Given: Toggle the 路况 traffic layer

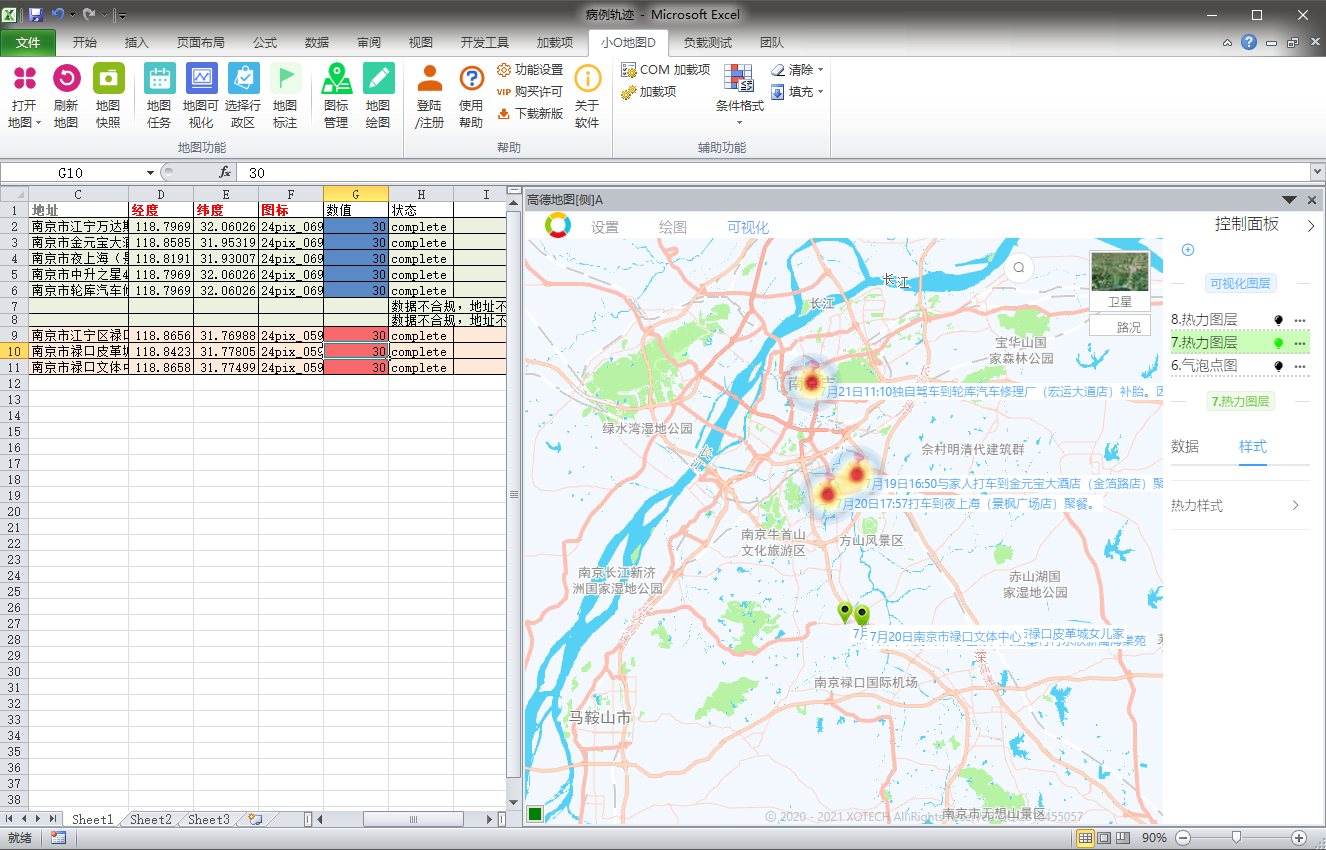Looking at the screenshot, I should click(1120, 326).
